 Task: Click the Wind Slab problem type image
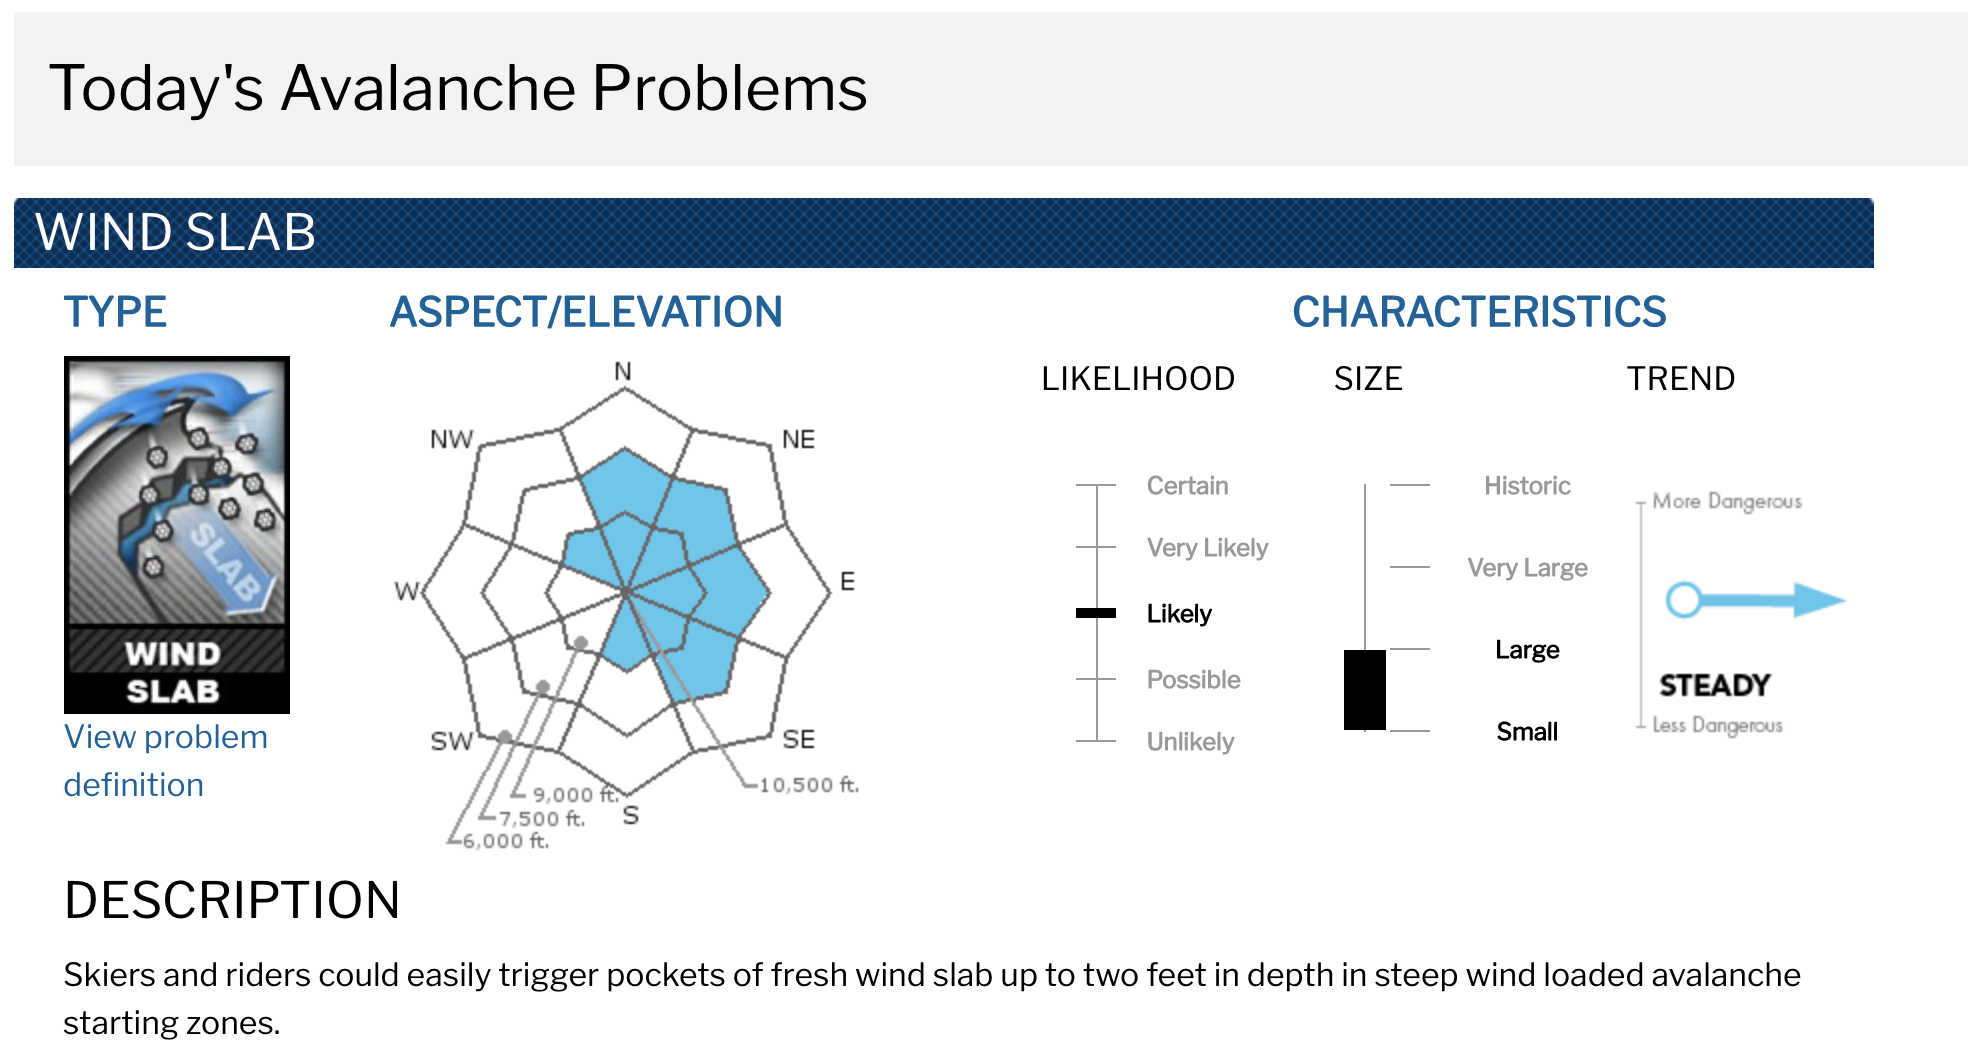[177, 534]
